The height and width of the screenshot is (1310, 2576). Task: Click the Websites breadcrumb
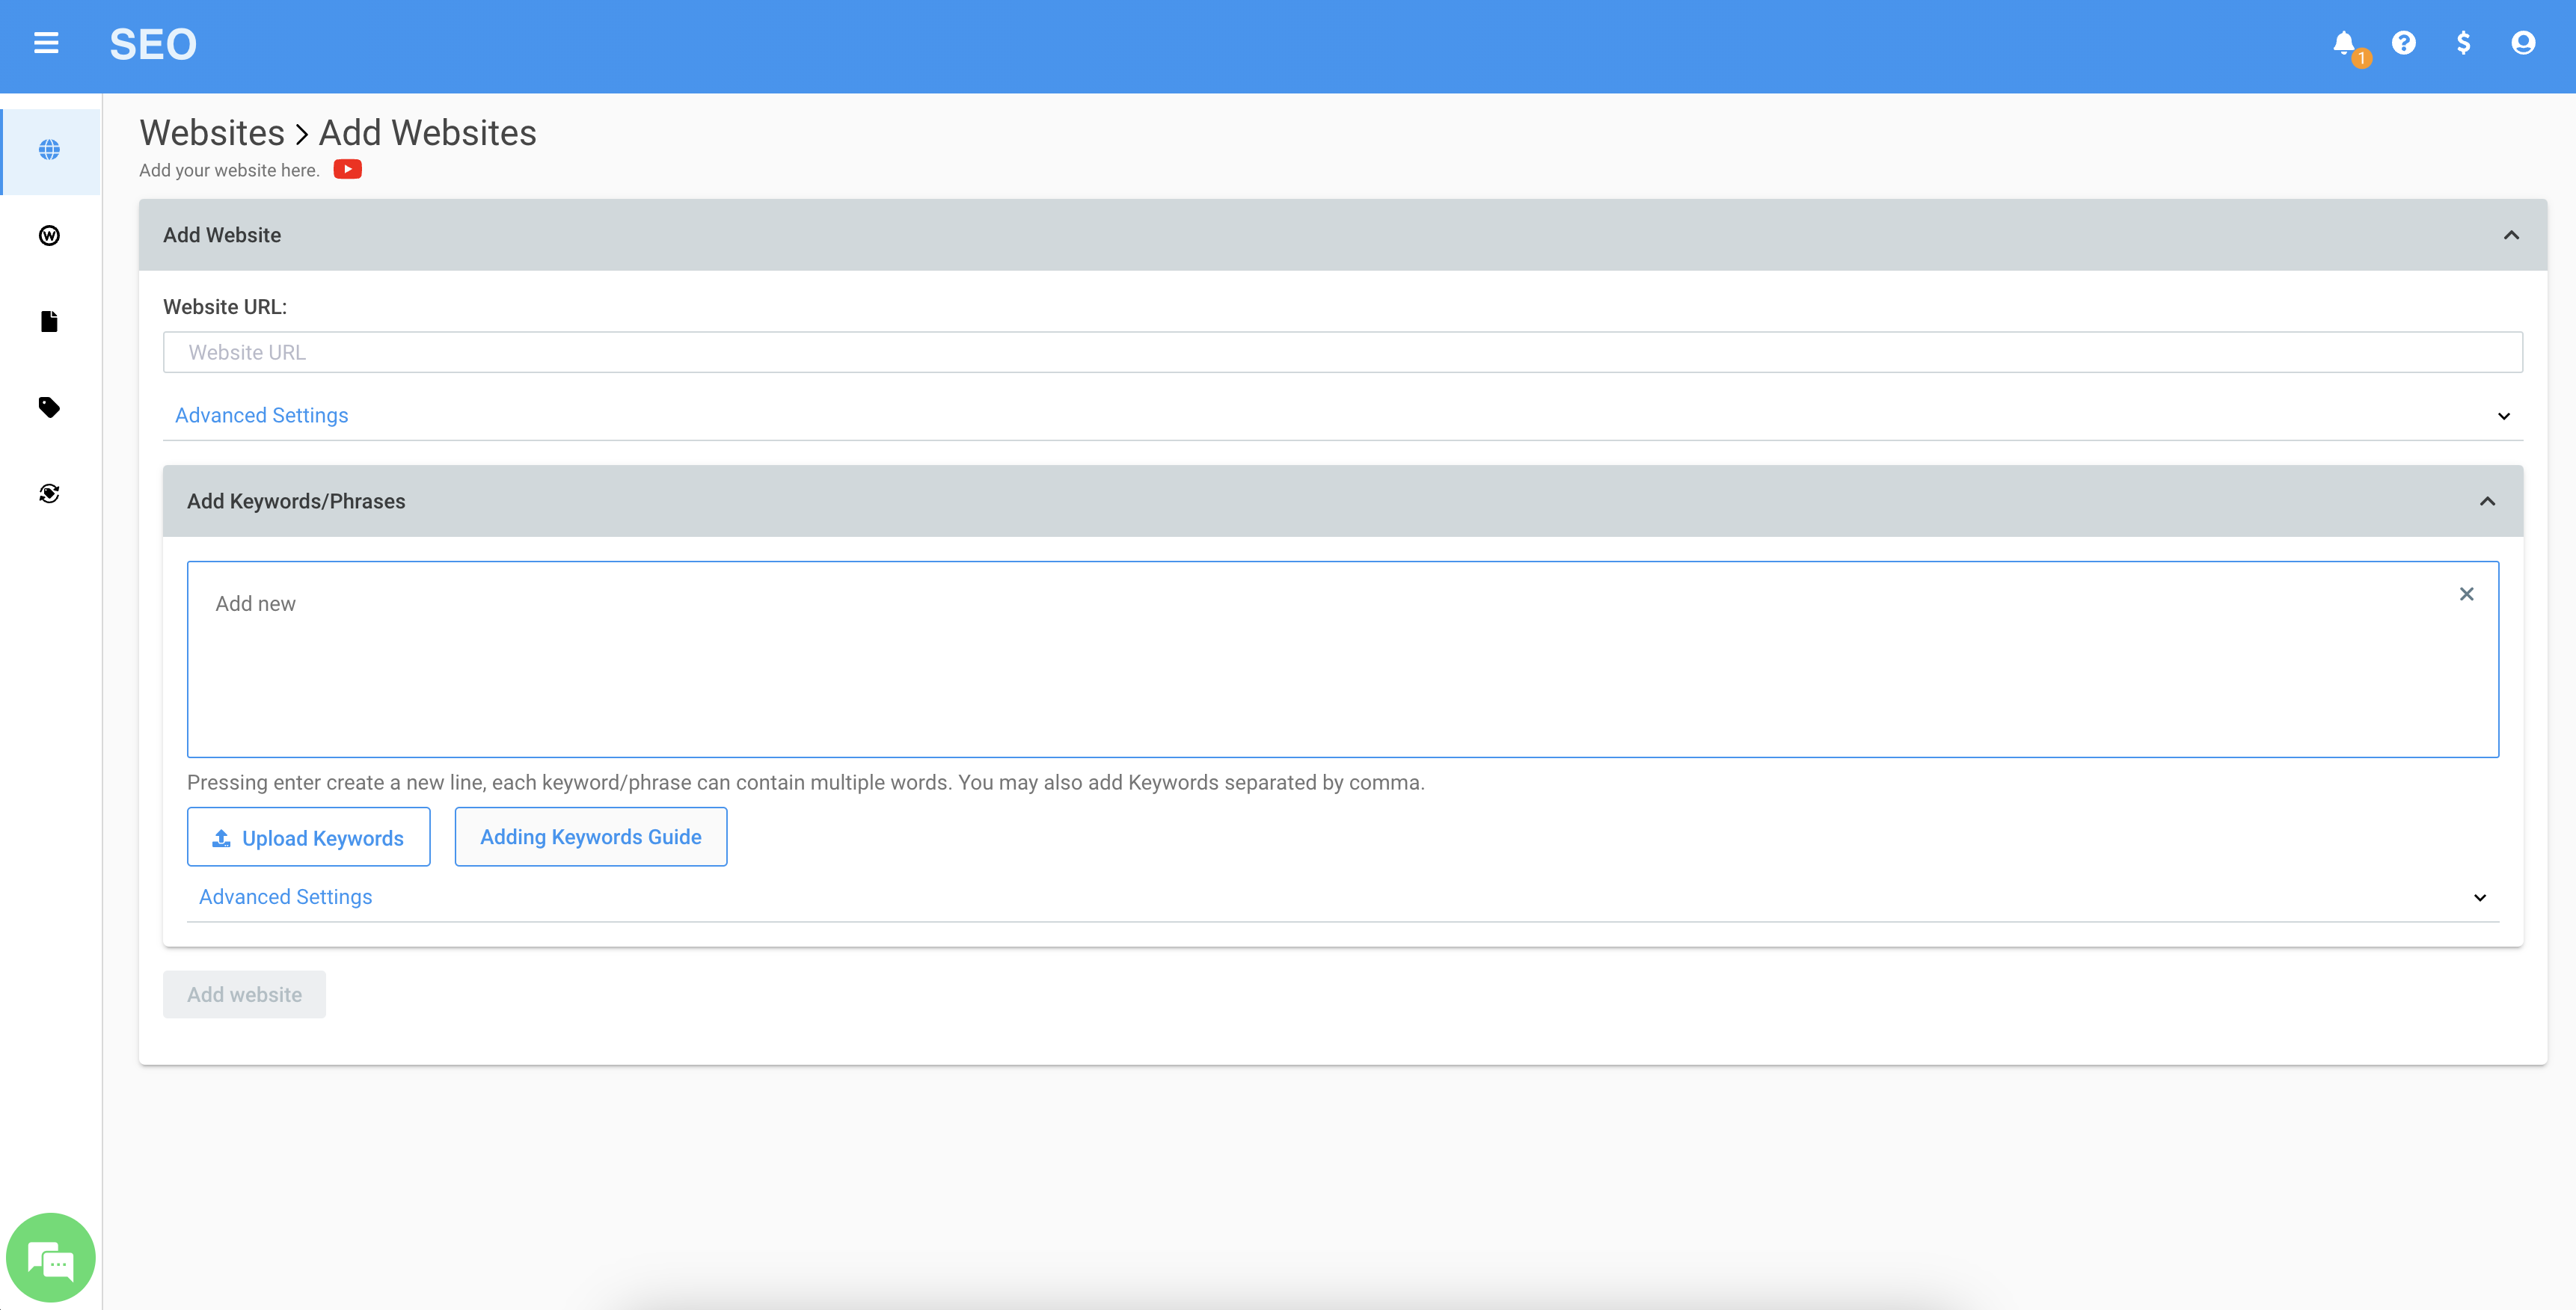212,133
